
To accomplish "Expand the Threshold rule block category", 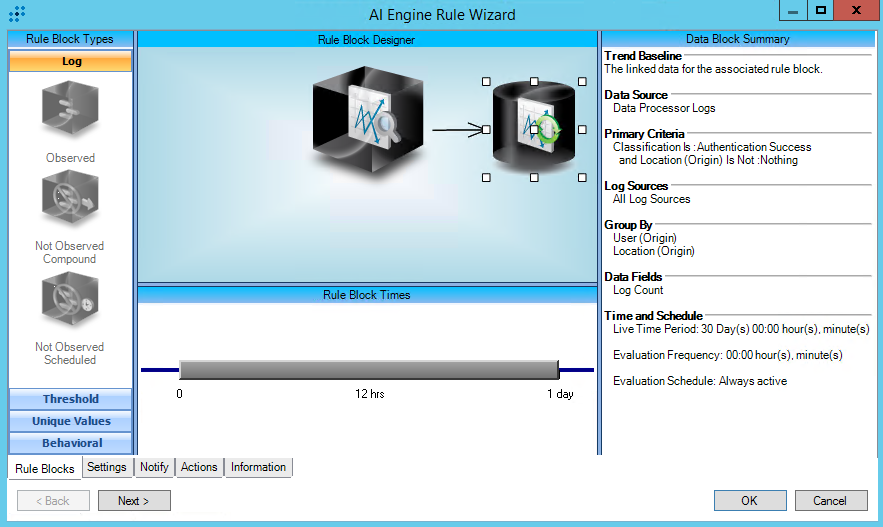I will [x=70, y=399].
